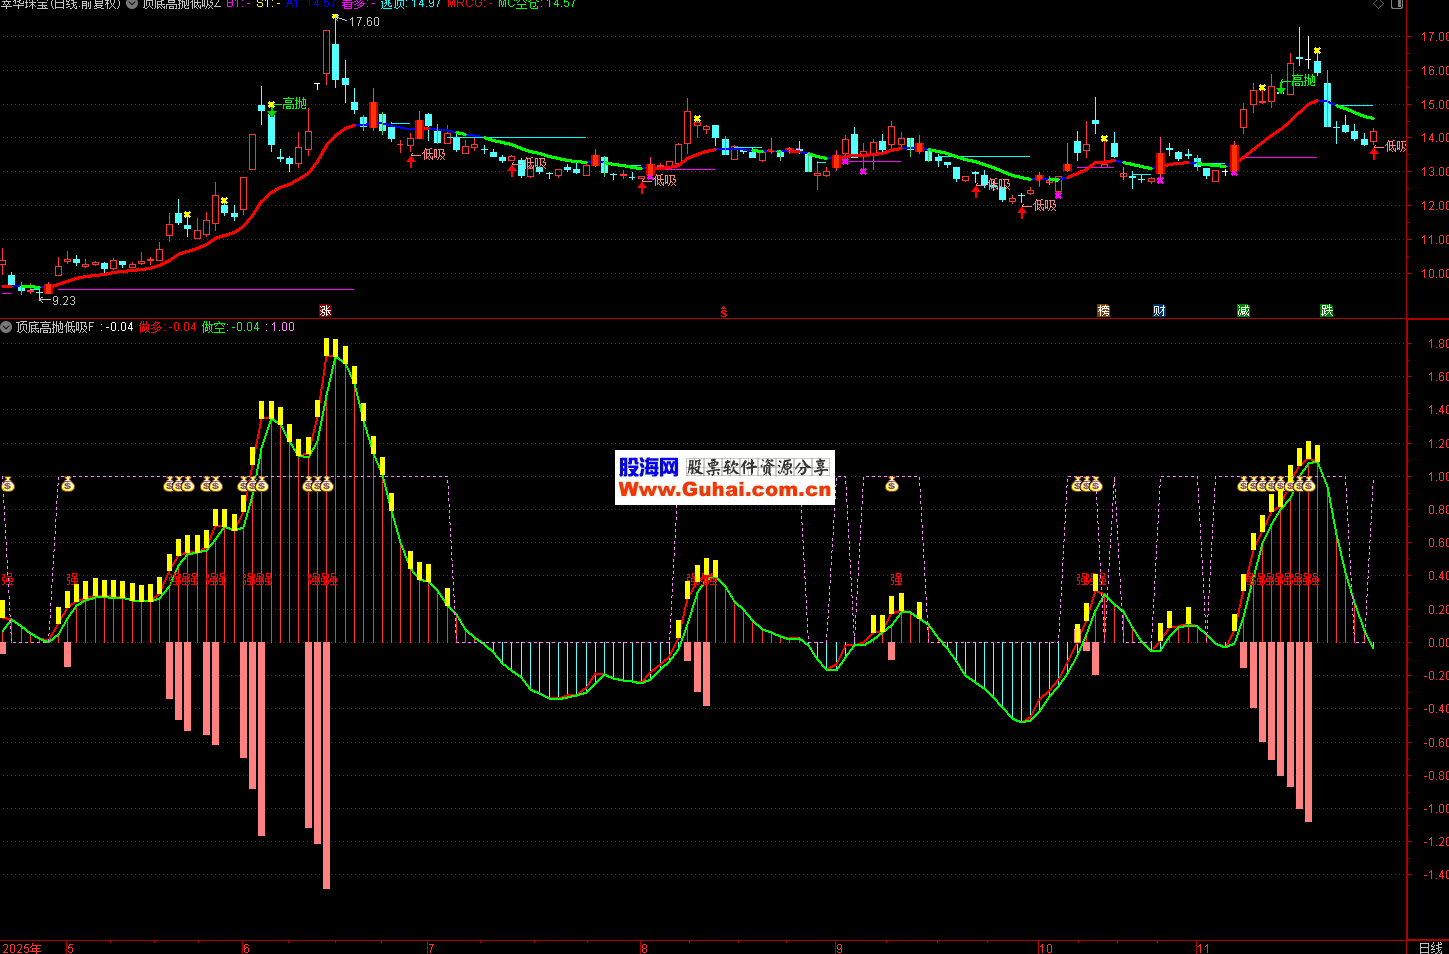Click the diamond icon at top right

tap(1379, 4)
